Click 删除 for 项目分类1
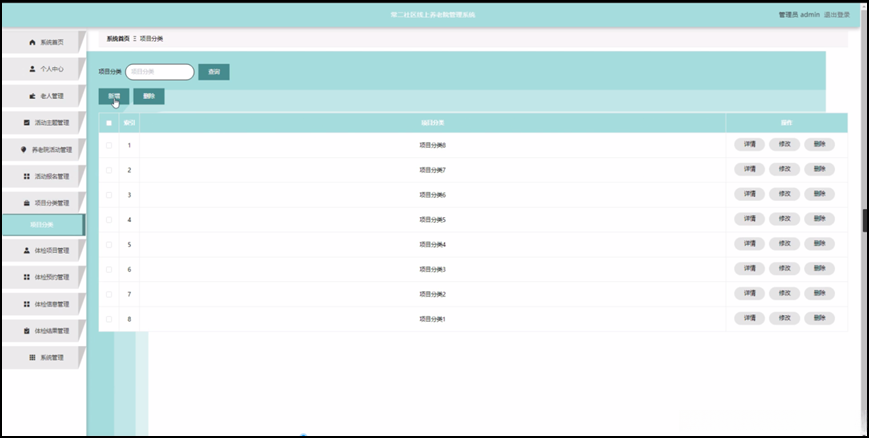This screenshot has height=438, width=869. (x=820, y=318)
